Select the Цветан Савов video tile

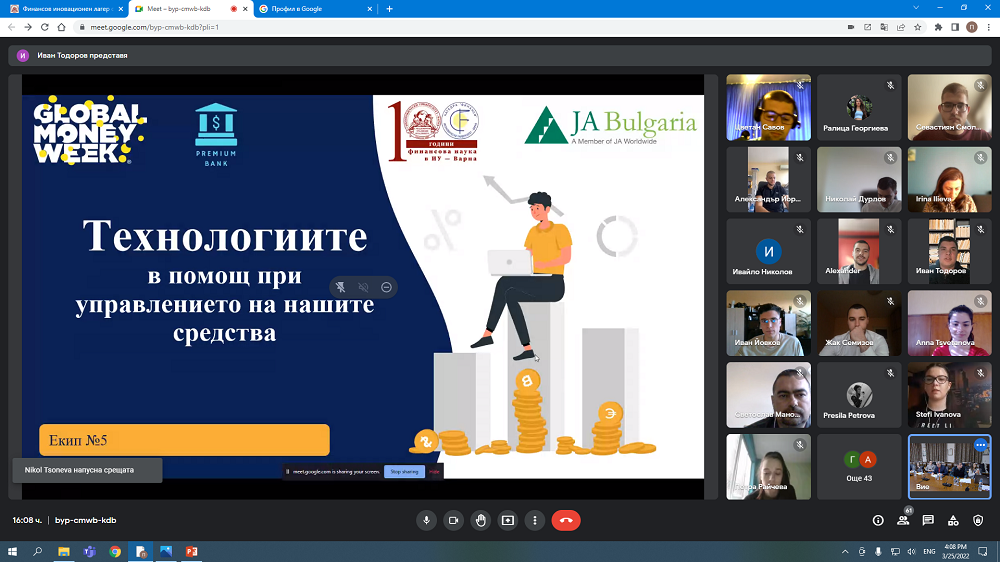pos(768,107)
